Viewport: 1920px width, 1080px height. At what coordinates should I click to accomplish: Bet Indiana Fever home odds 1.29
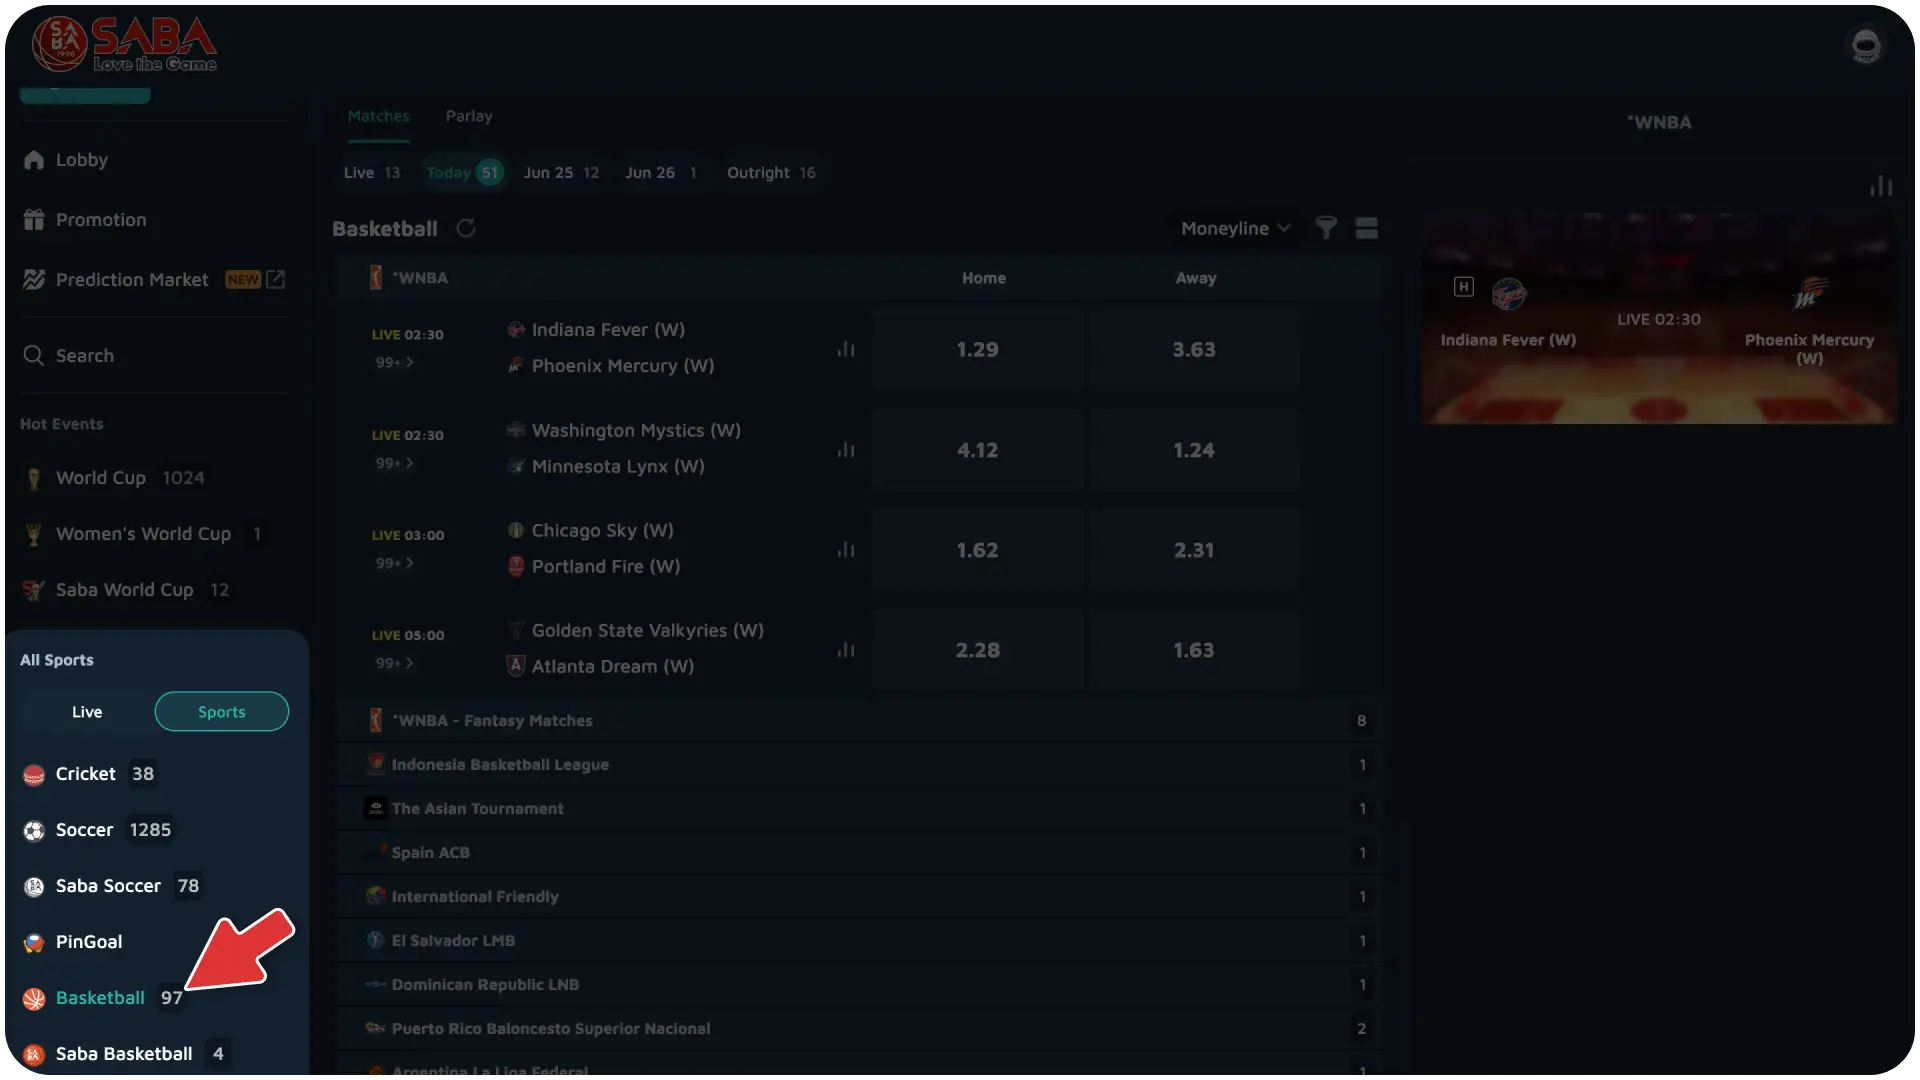(x=977, y=350)
